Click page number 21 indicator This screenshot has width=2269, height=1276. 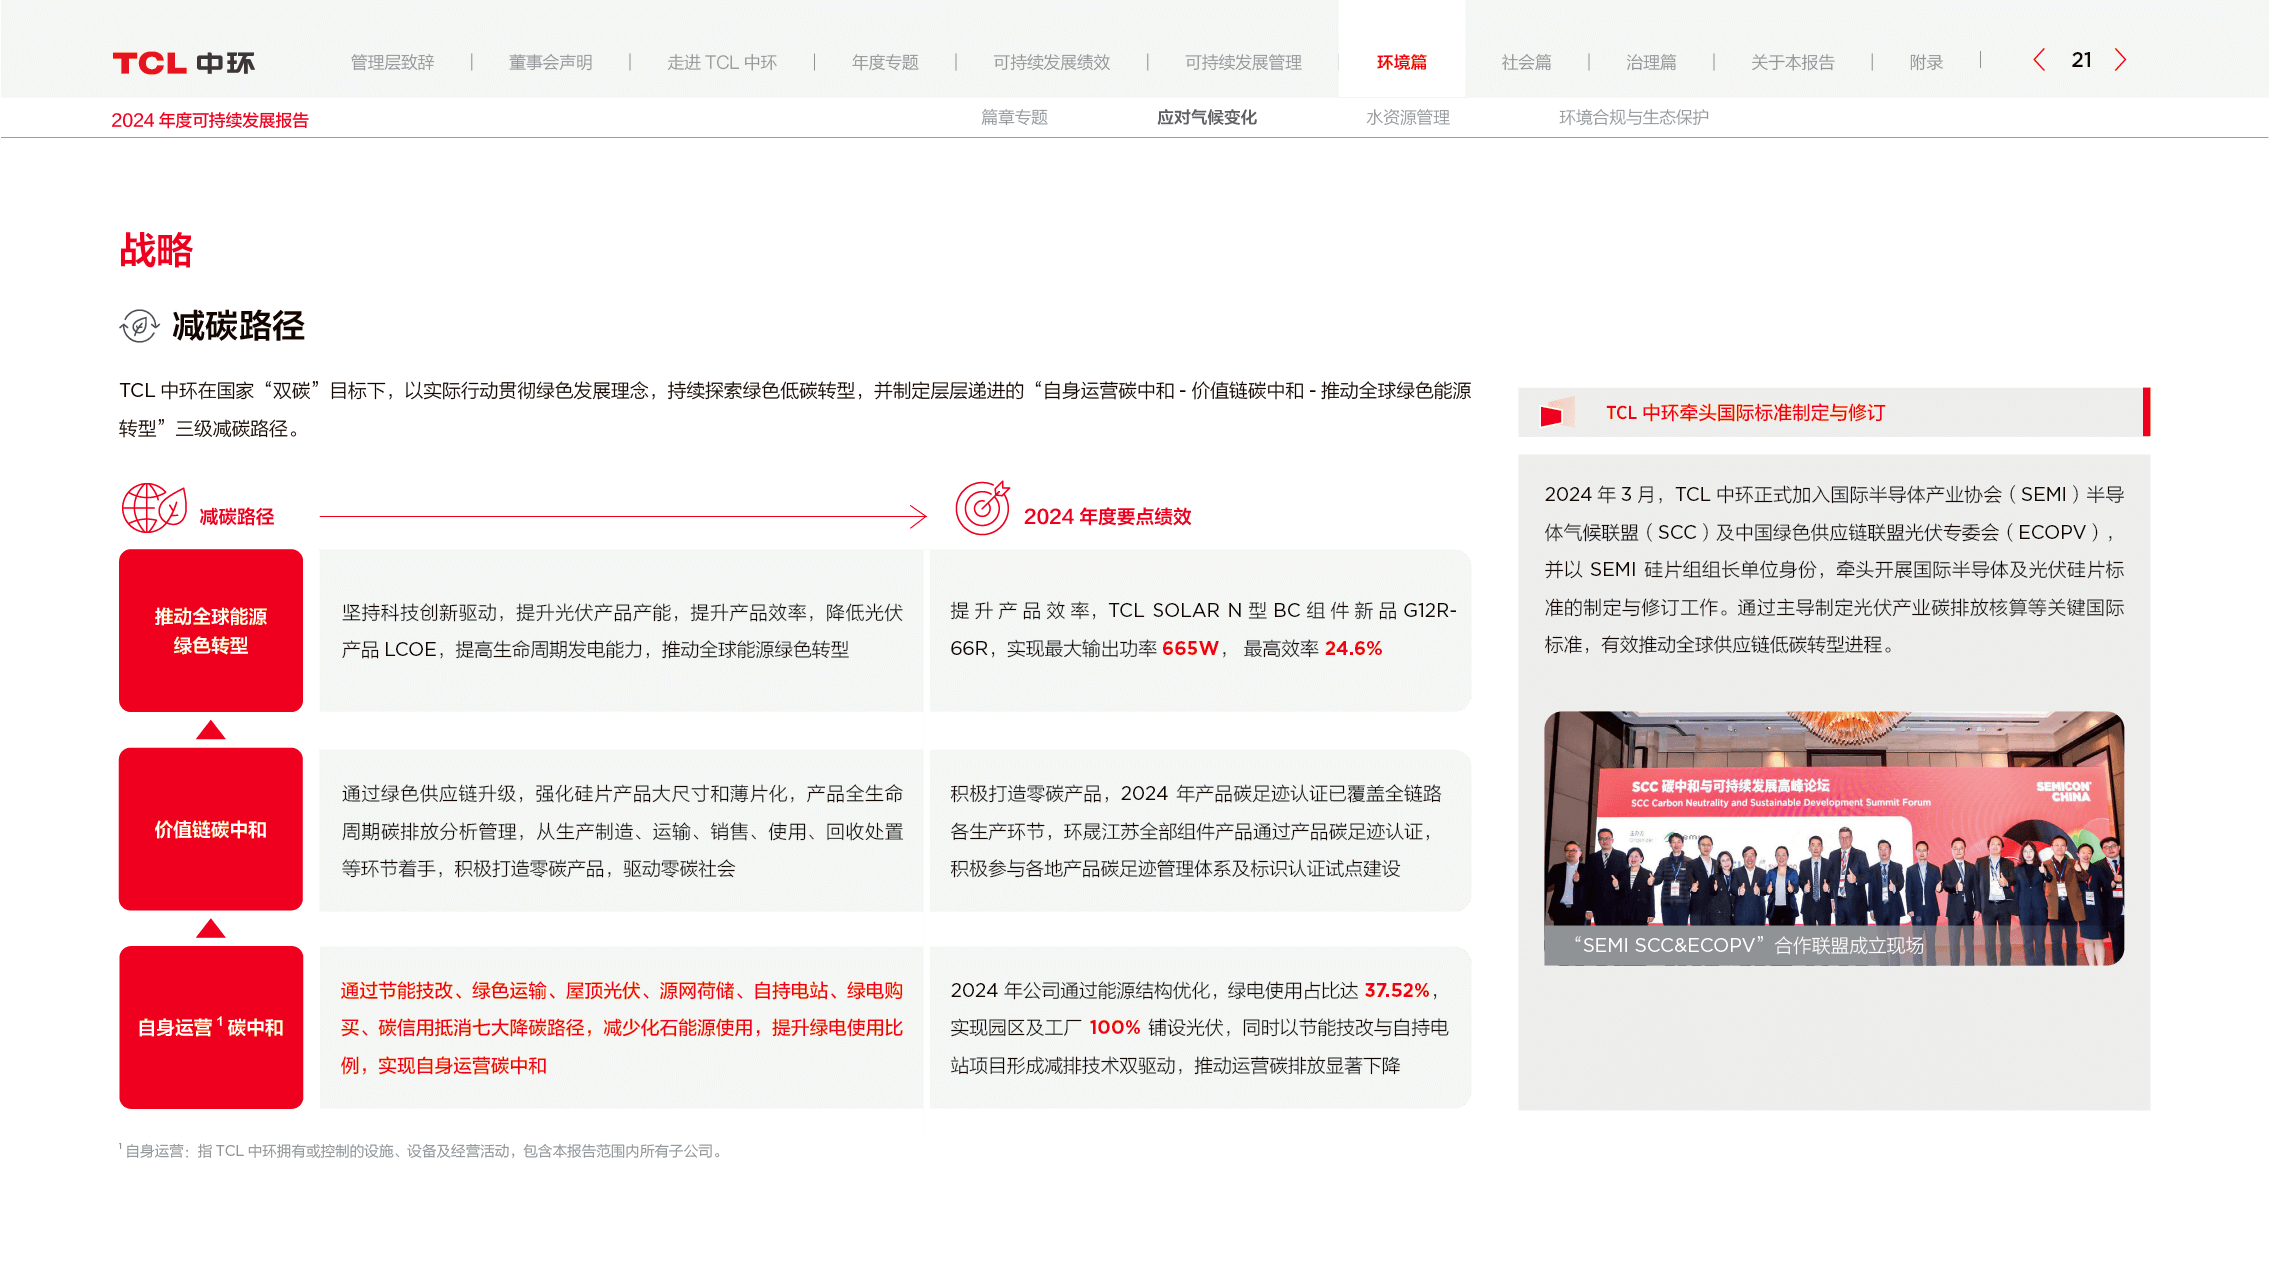2081,60
